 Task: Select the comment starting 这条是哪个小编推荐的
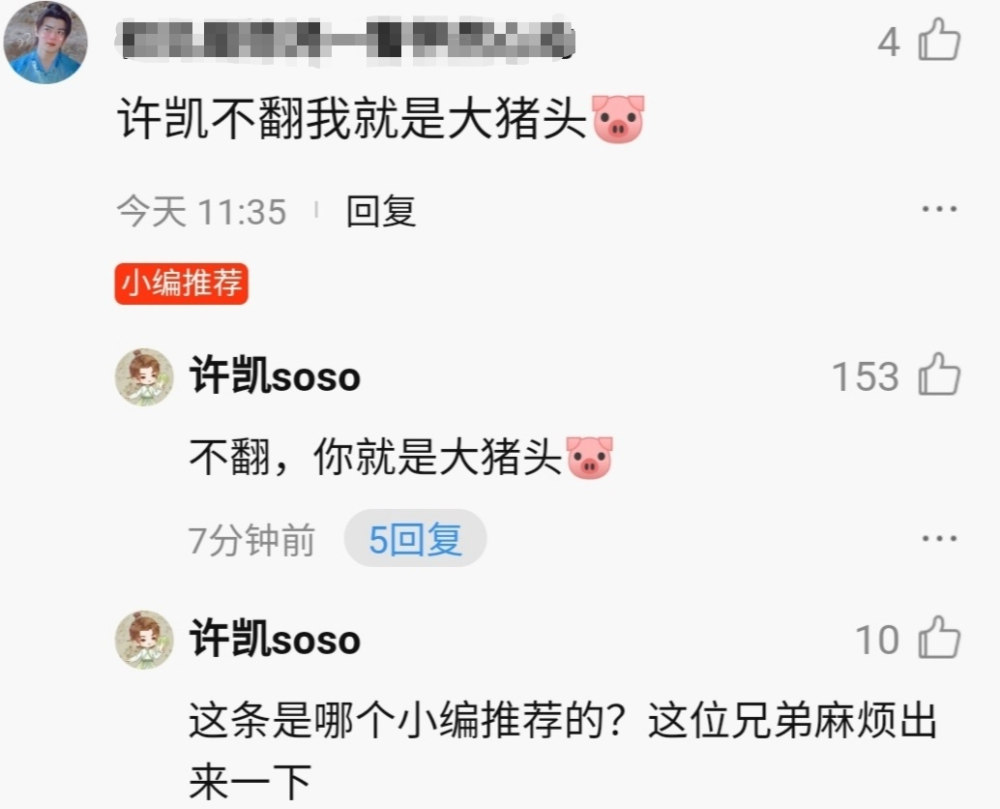click(x=562, y=751)
